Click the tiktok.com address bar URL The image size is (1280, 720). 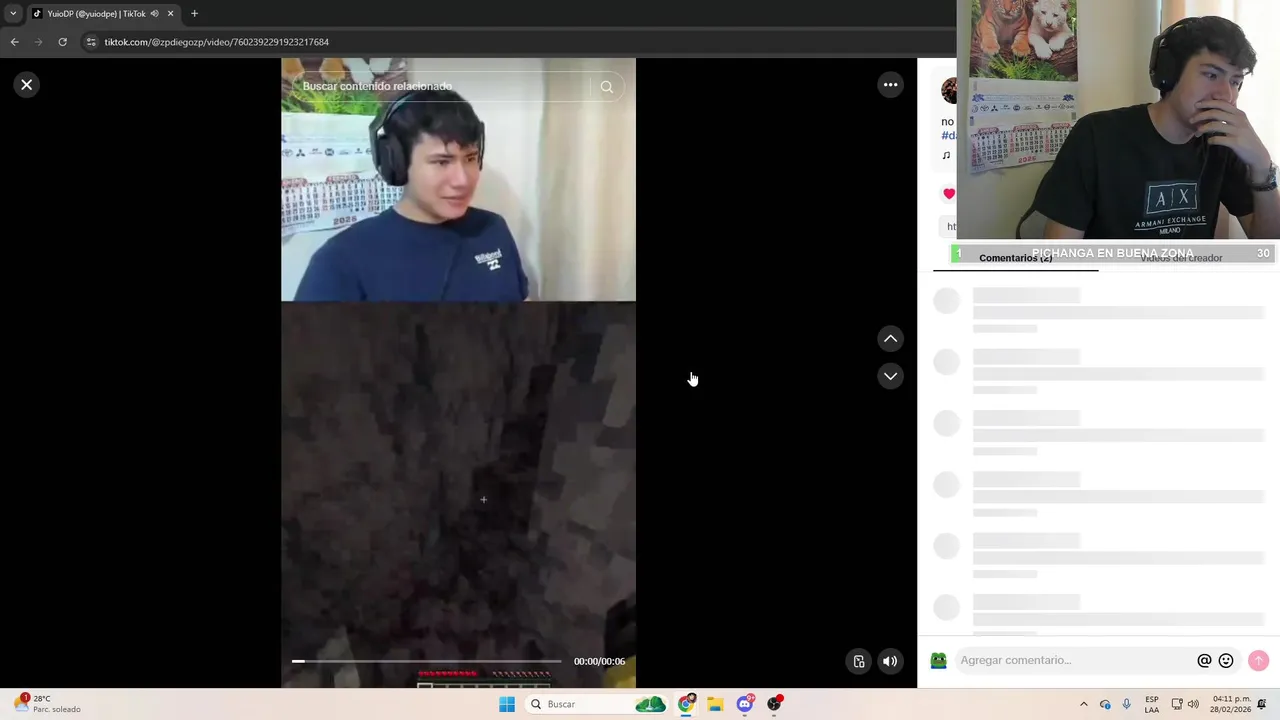click(x=216, y=42)
